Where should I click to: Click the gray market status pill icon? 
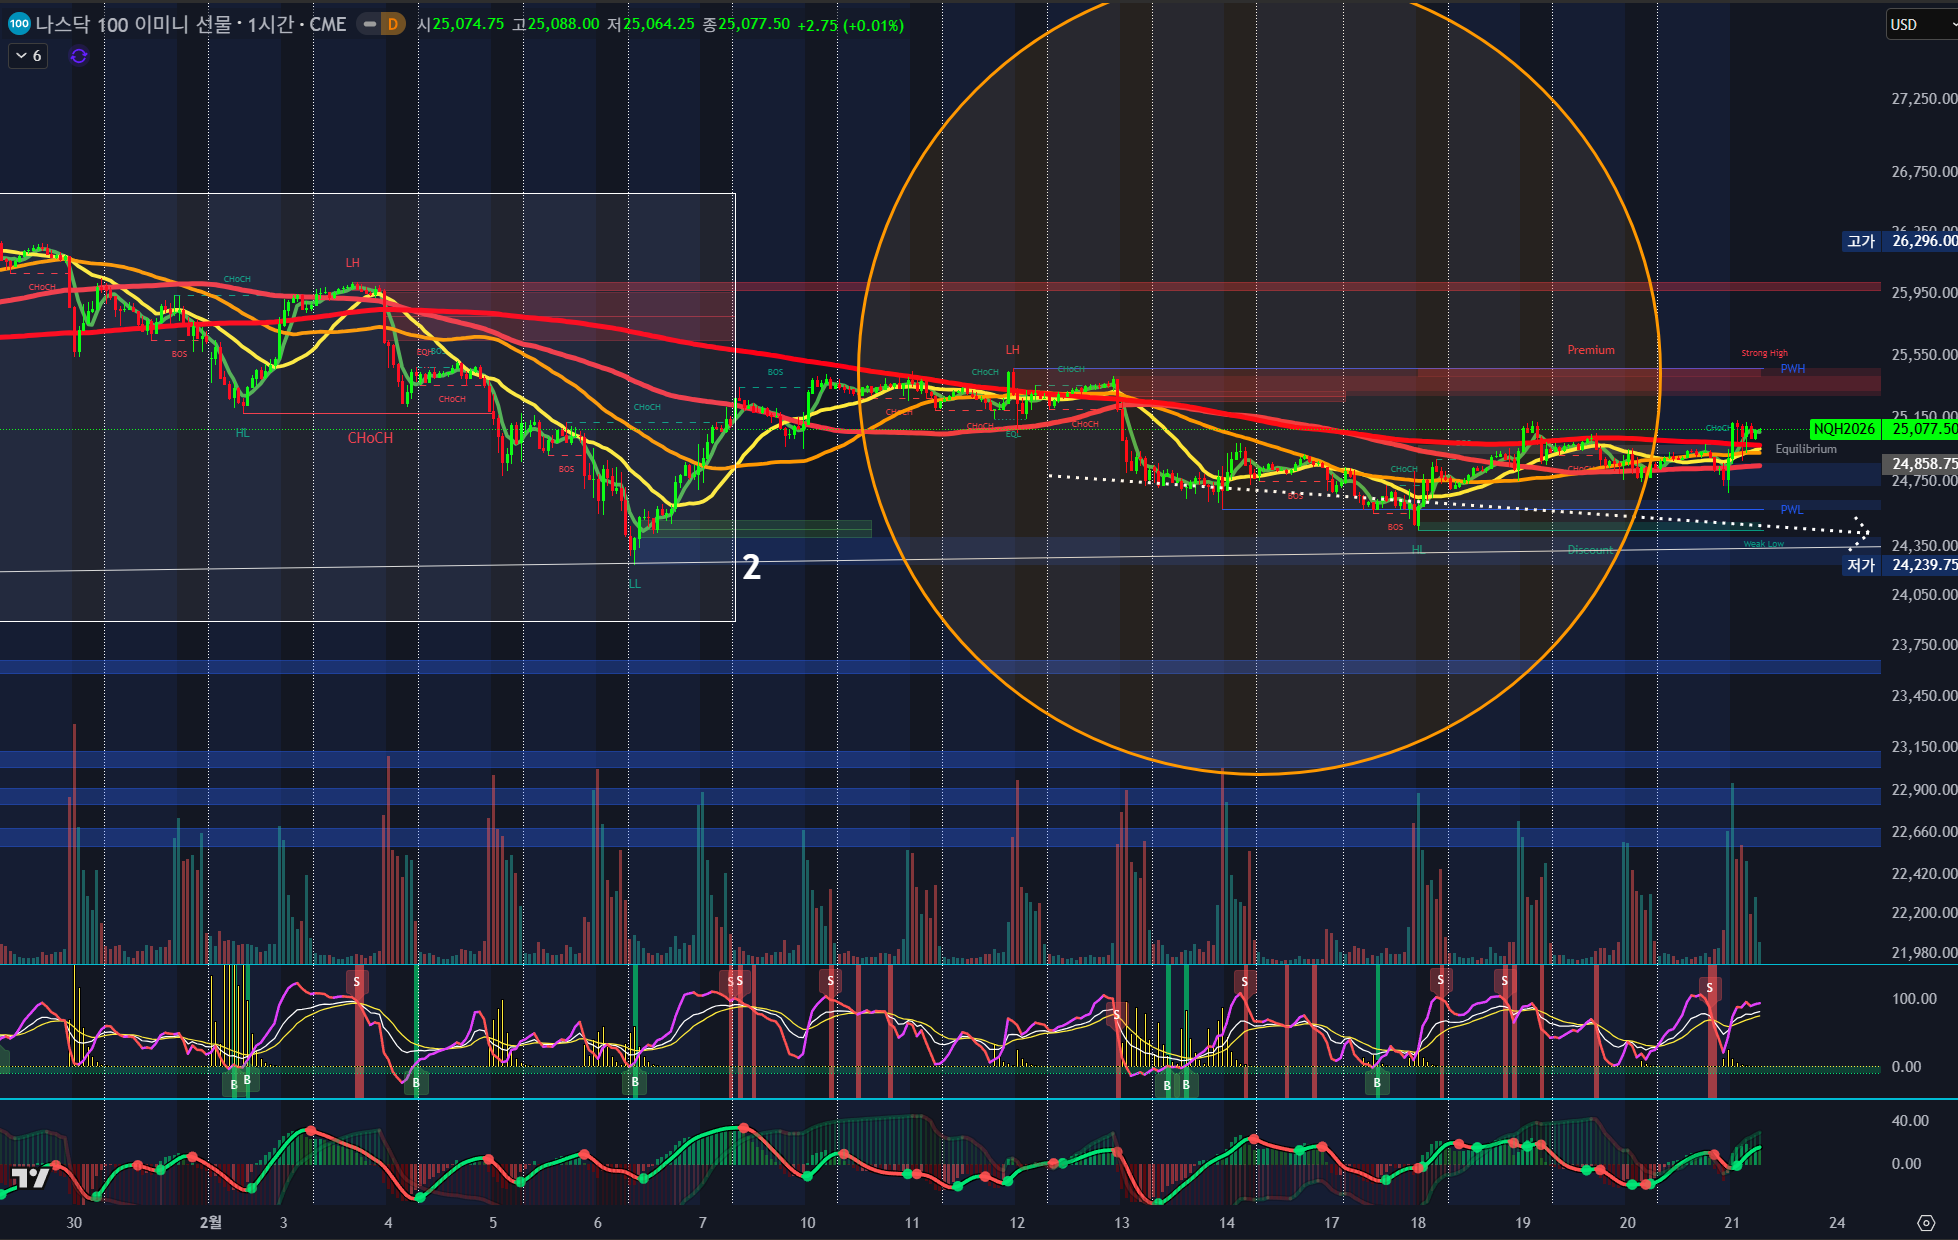coord(370,24)
